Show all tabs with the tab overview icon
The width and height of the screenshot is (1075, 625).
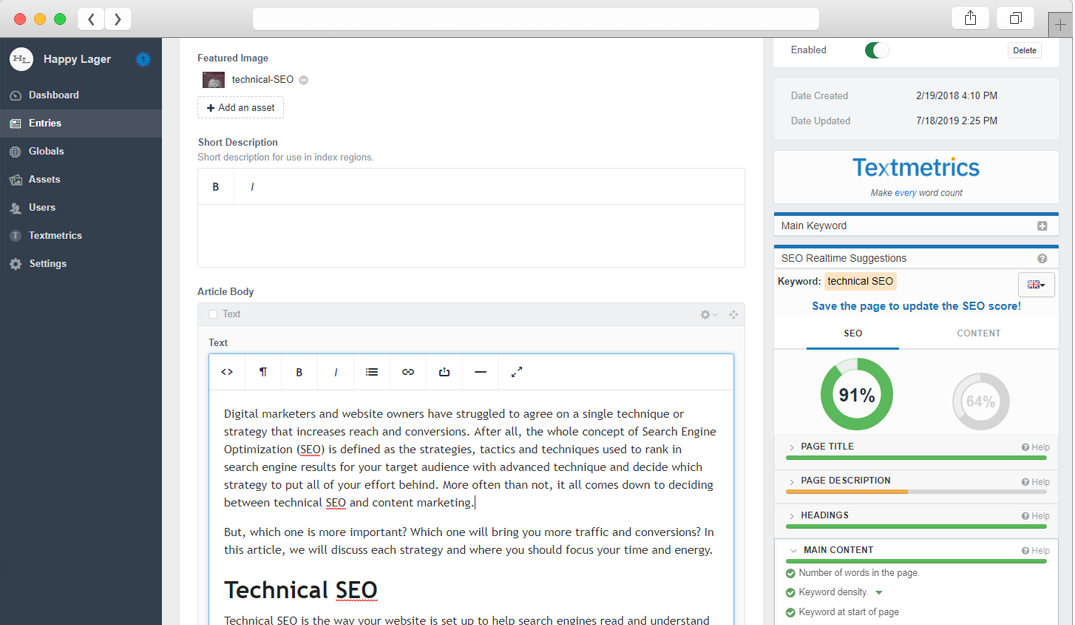[1016, 19]
